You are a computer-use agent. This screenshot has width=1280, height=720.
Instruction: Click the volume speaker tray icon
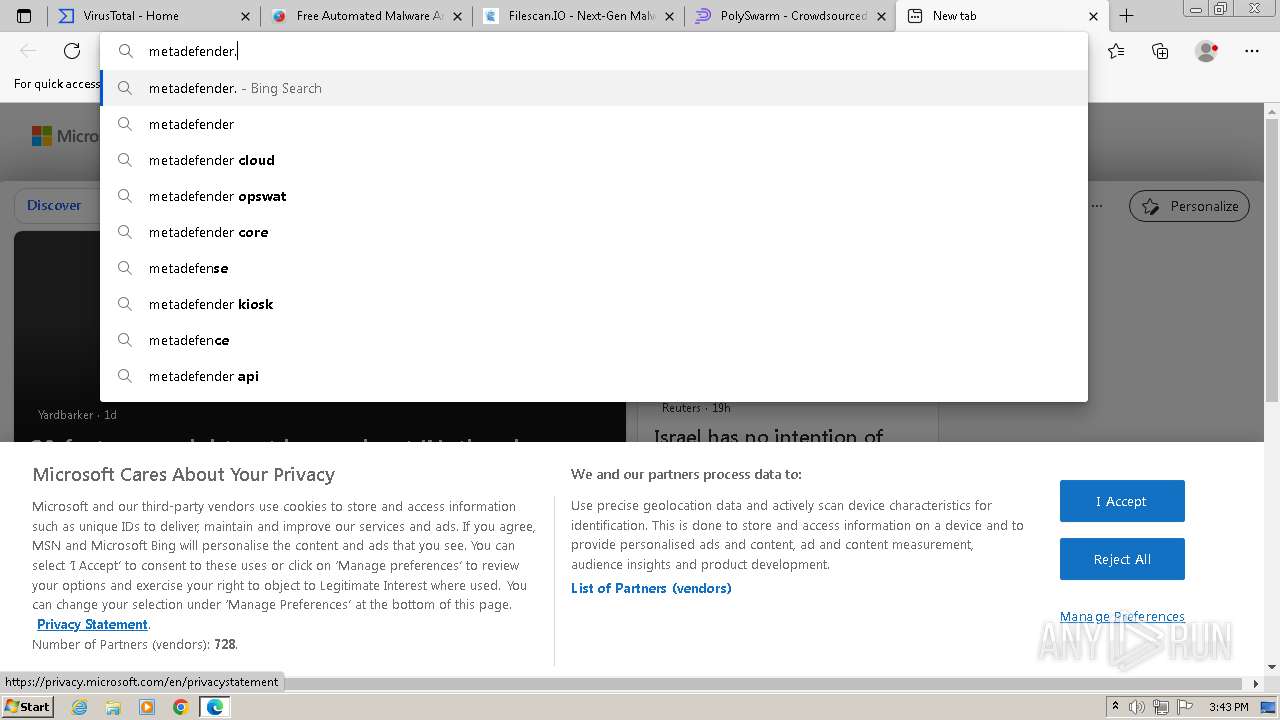[1137, 707]
